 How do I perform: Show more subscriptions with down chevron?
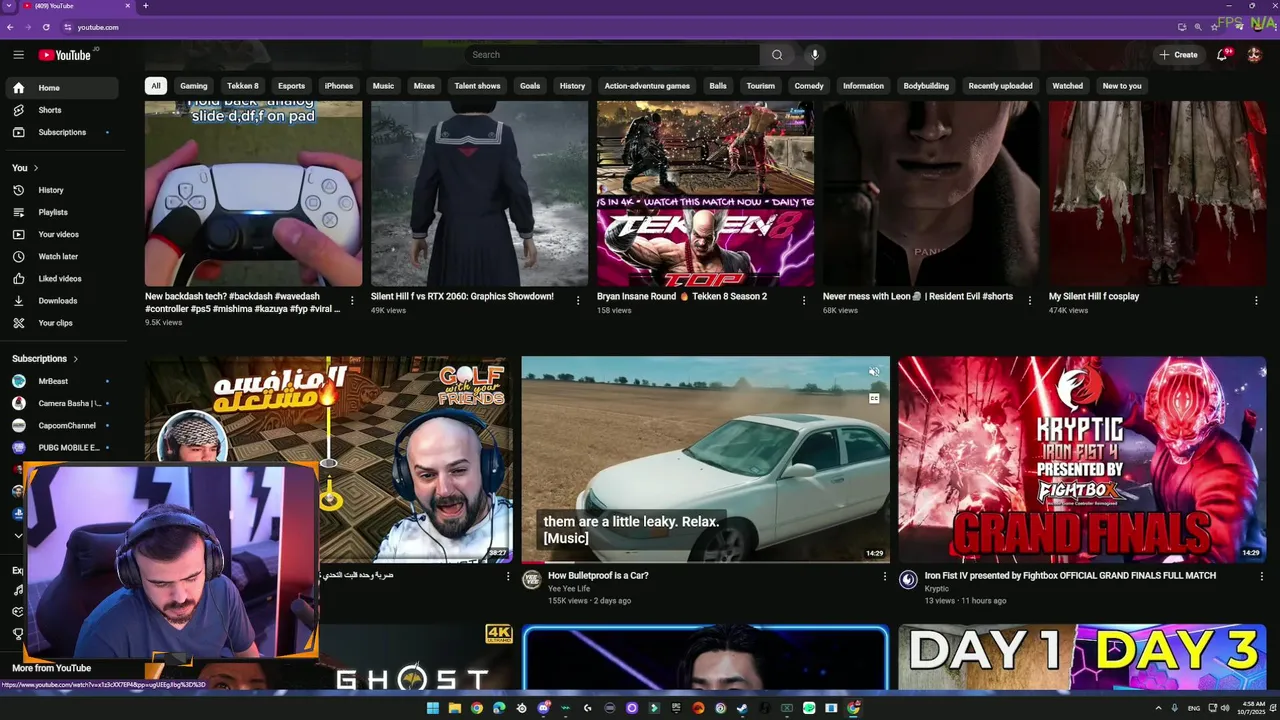(18, 536)
